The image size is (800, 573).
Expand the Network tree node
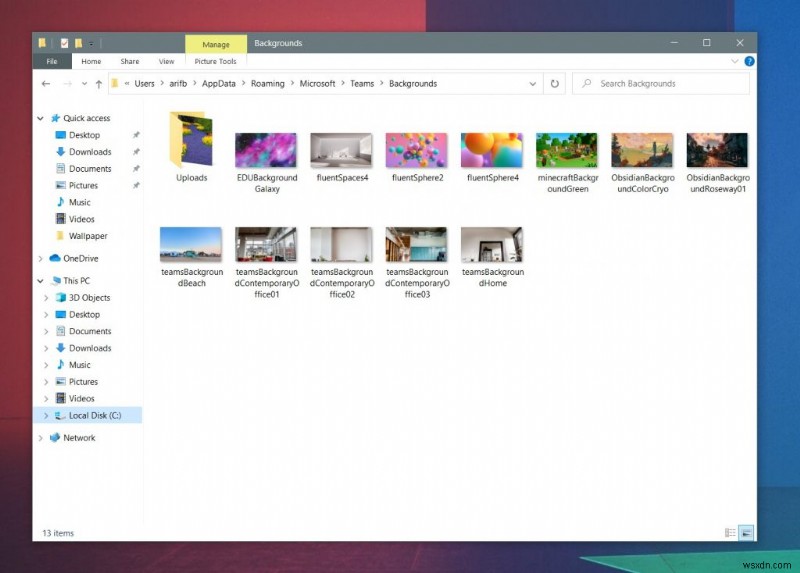coord(40,438)
